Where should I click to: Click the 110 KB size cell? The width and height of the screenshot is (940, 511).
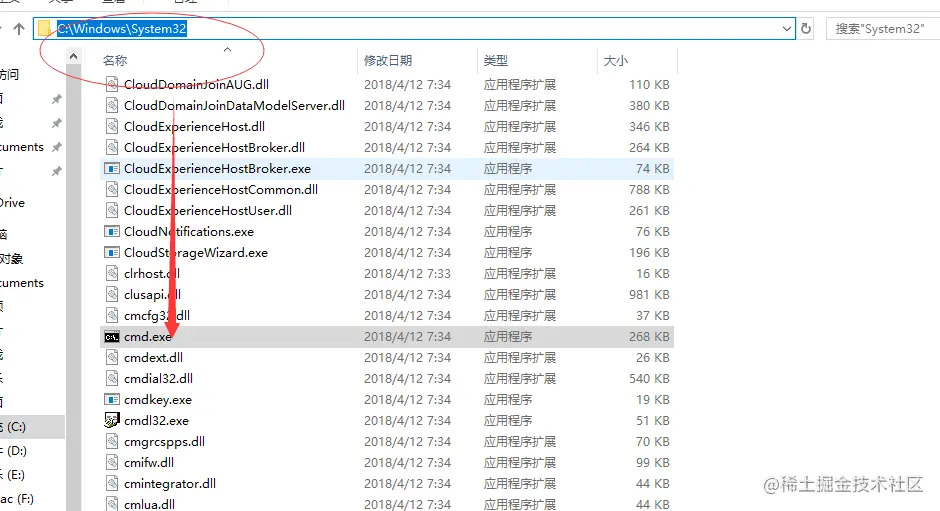[x=649, y=85]
